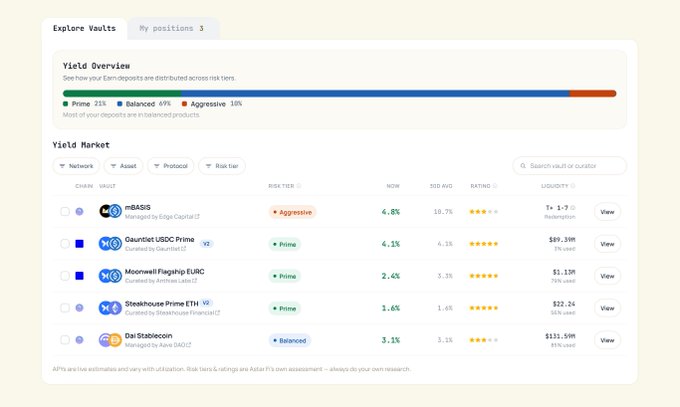
Task: Click the green Prime segment of the yield bar
Action: (122, 93)
